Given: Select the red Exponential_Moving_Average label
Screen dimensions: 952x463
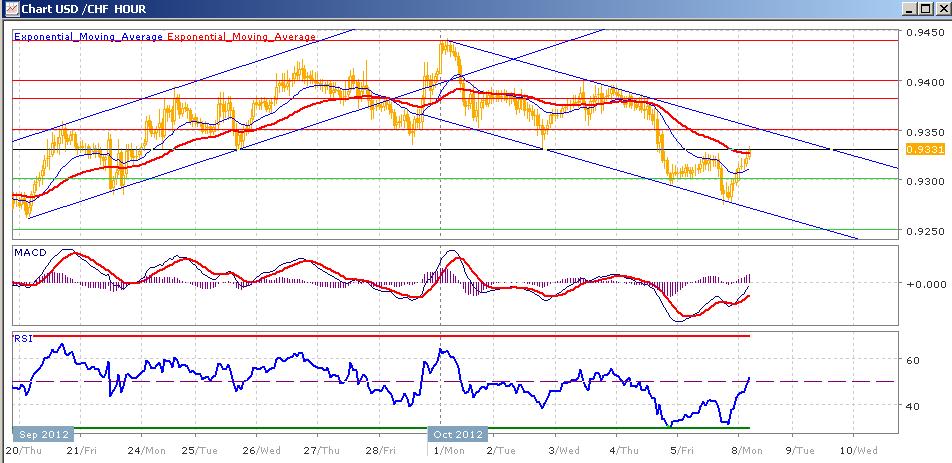Looking at the screenshot, I should coord(241,37).
